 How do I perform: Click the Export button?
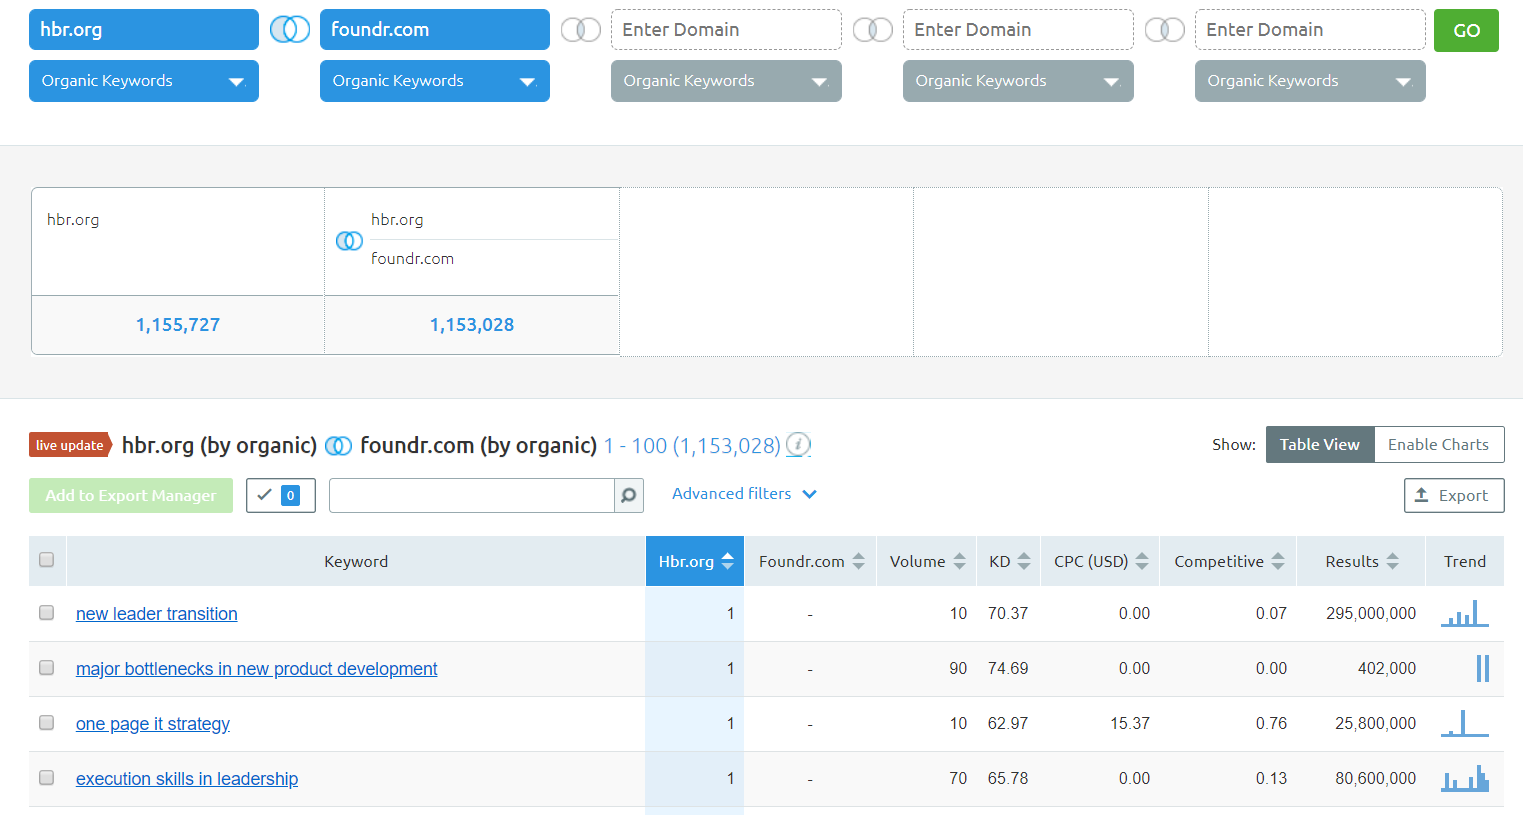pos(1453,496)
